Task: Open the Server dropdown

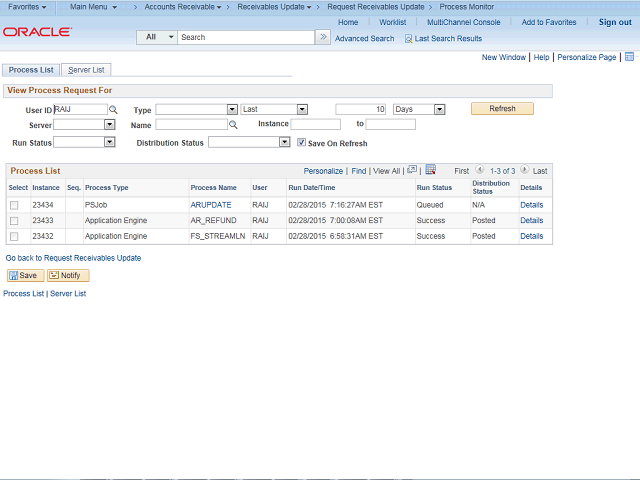Action: click(109, 124)
